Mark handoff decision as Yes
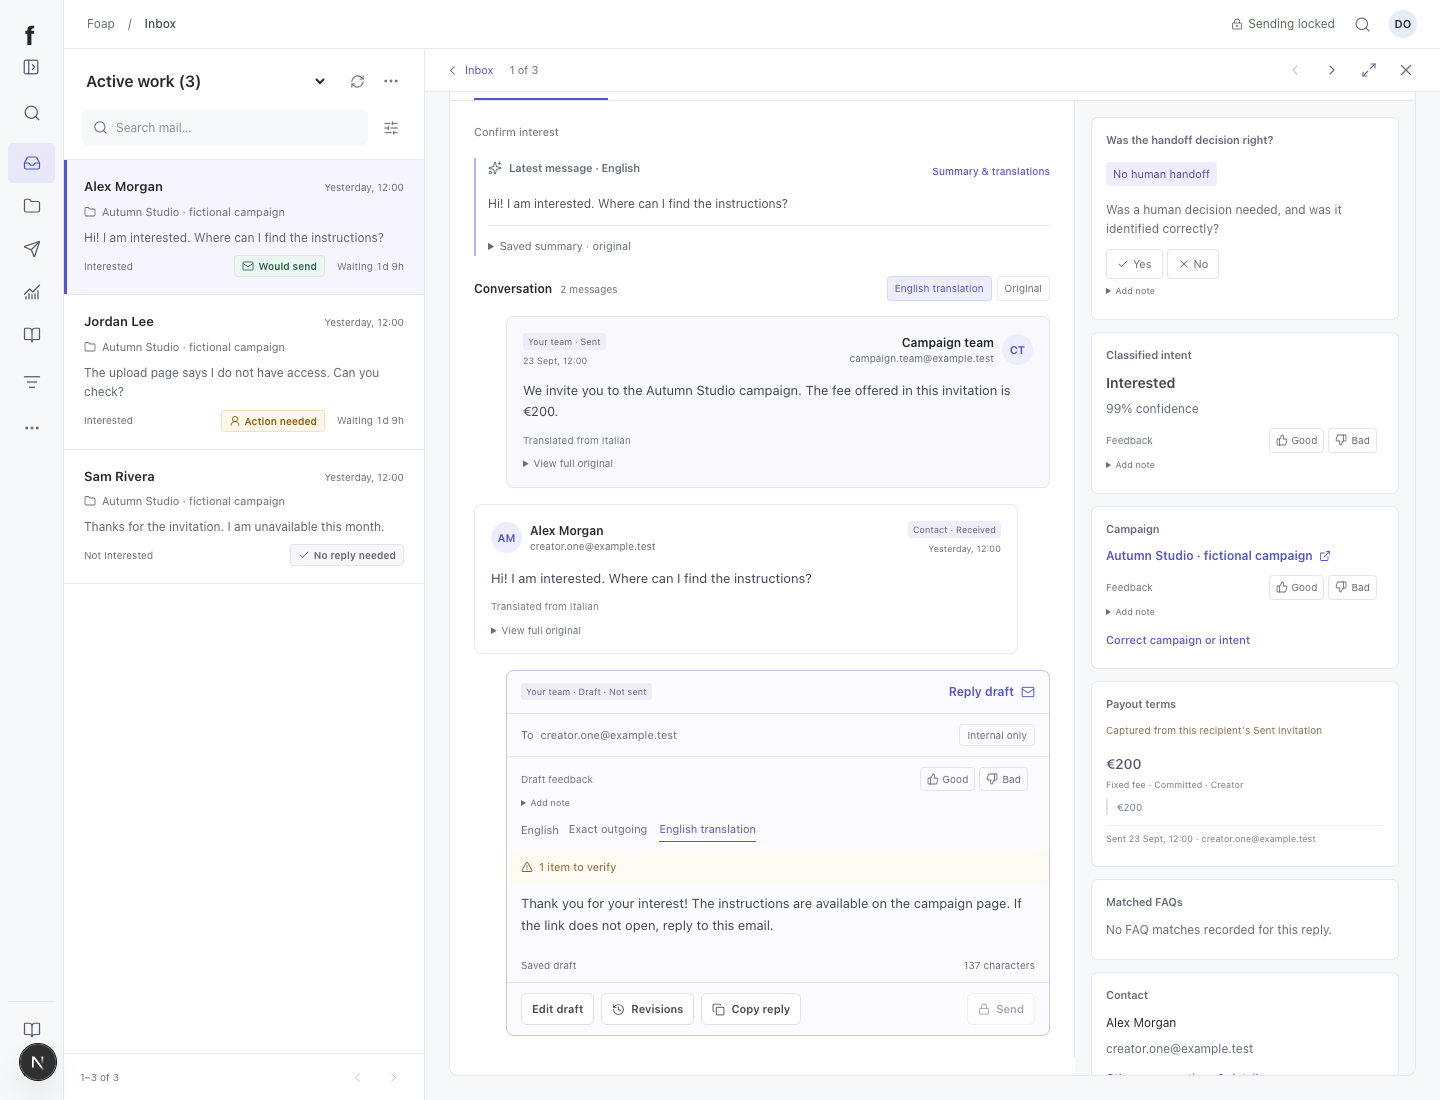The height and width of the screenshot is (1100, 1440). 1134,264
